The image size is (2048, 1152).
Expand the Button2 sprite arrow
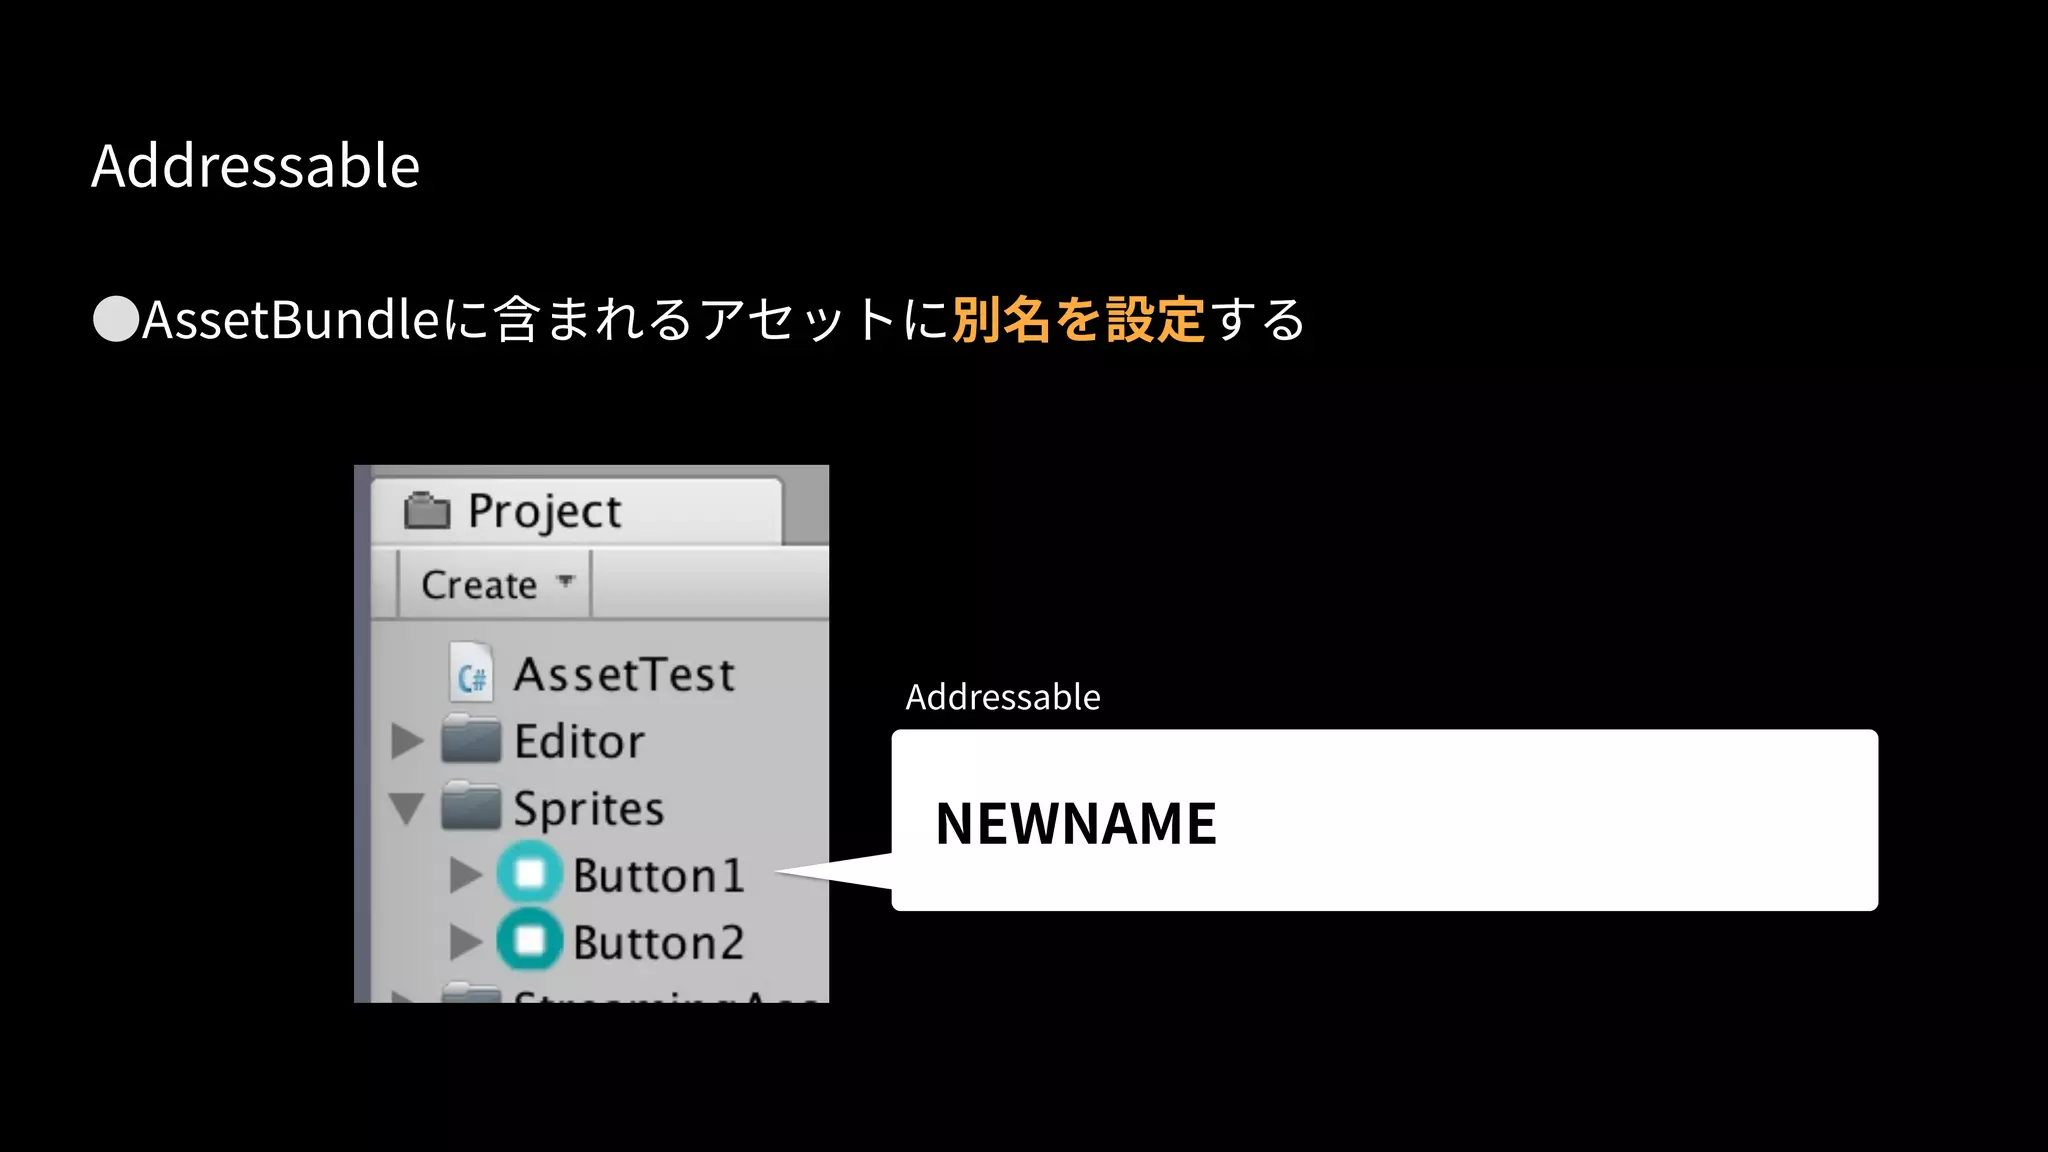pyautogui.click(x=465, y=941)
